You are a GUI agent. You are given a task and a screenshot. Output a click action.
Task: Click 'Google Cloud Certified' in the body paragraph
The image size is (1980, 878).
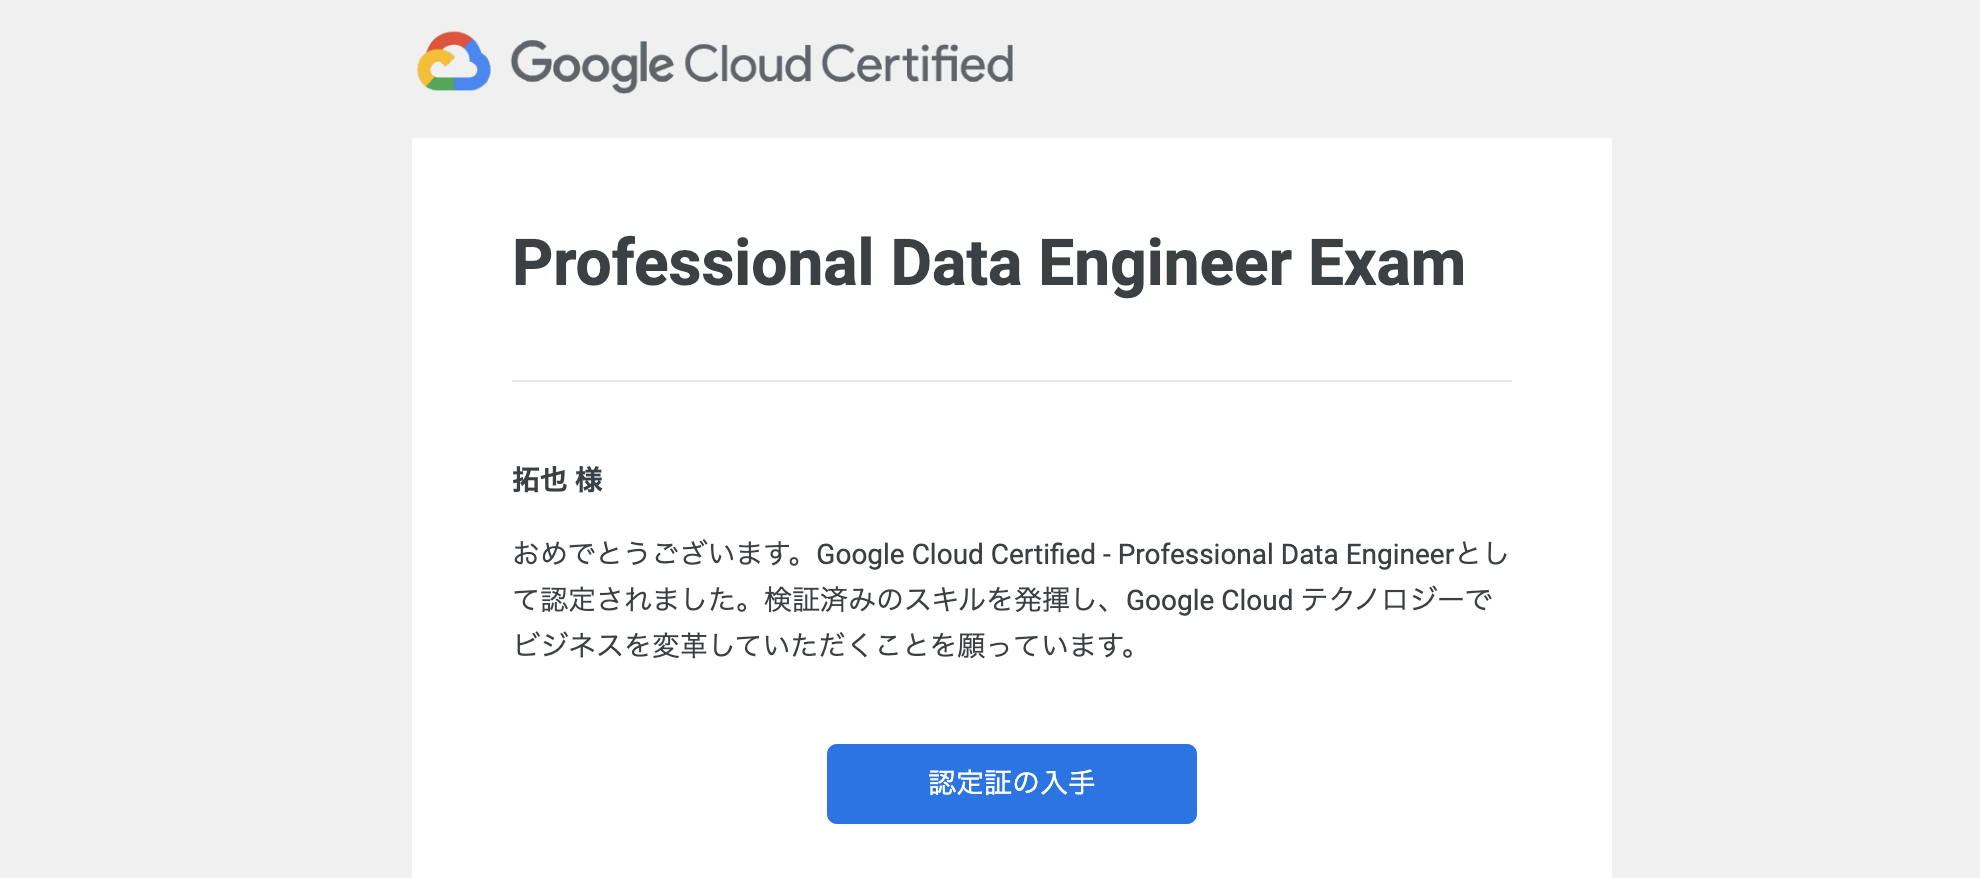point(956,554)
